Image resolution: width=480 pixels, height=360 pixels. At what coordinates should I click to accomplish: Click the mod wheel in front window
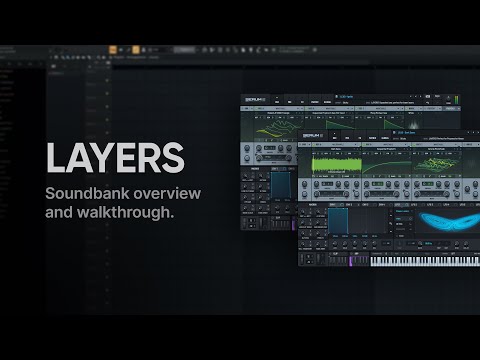(x=319, y=259)
